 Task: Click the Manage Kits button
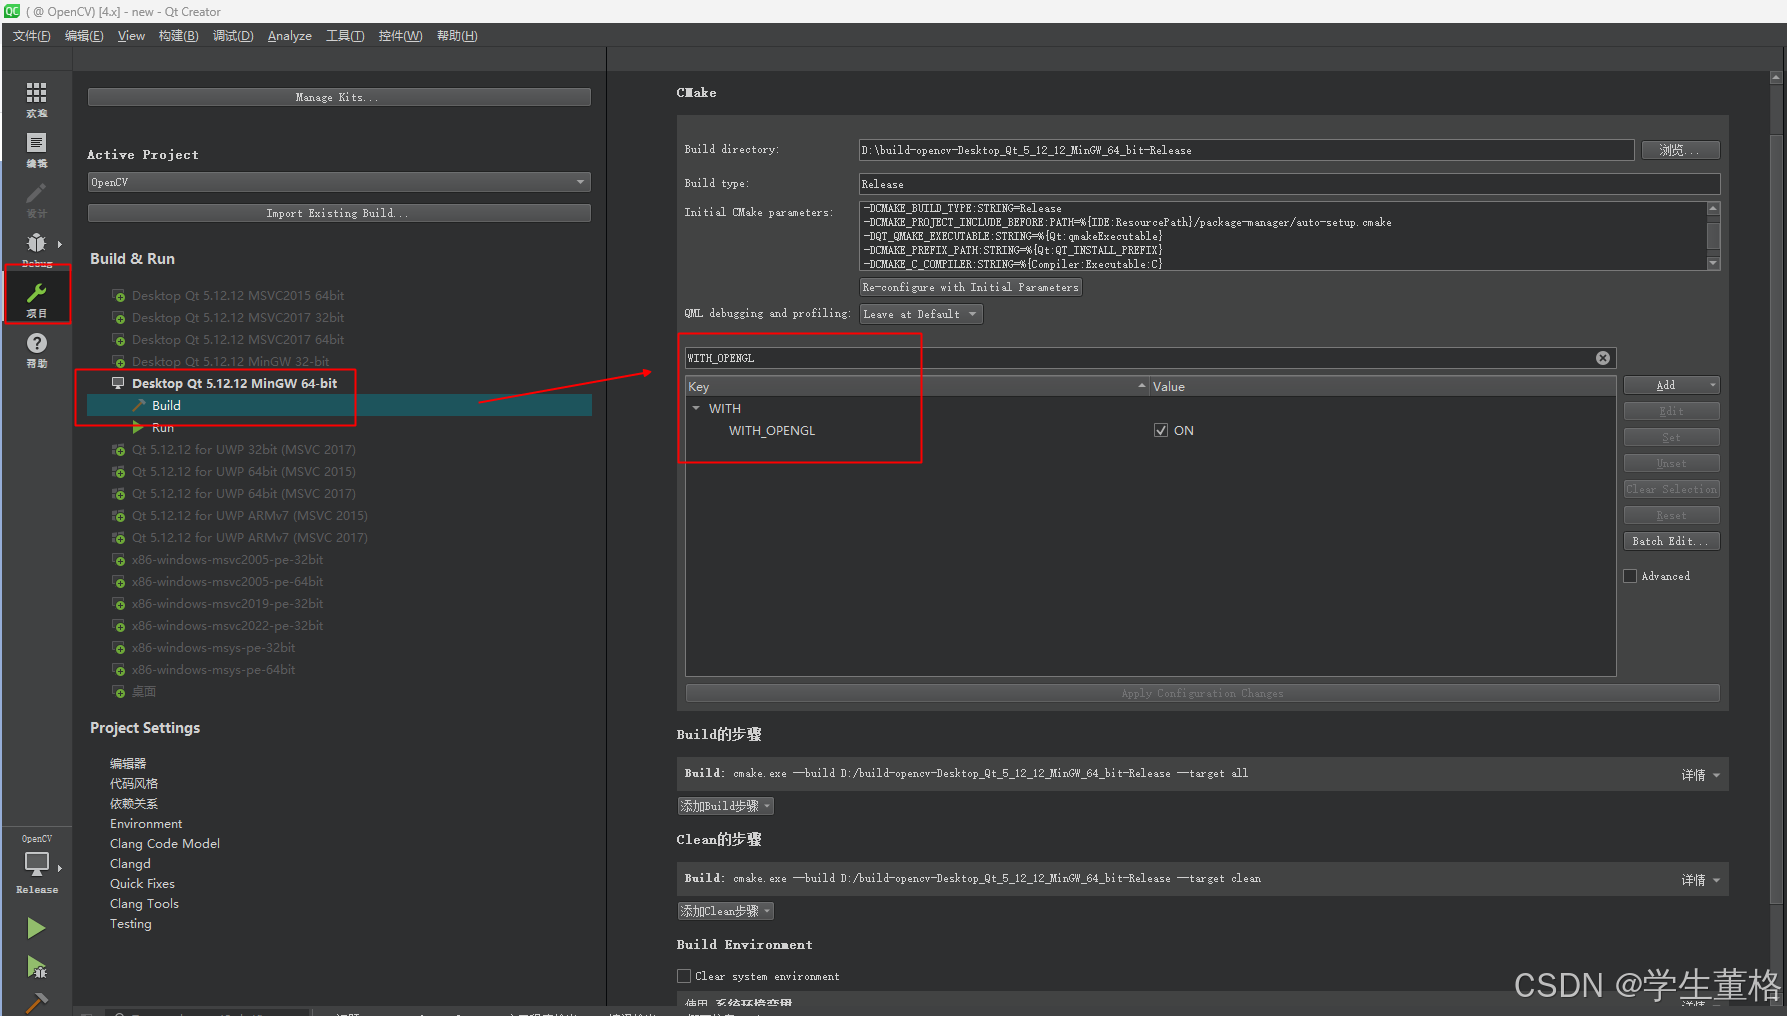pyautogui.click(x=339, y=97)
